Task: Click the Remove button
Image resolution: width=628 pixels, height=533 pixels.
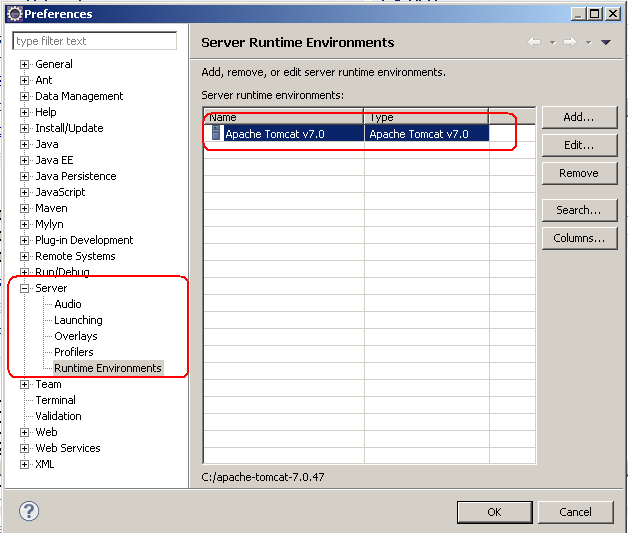Action: coord(579,173)
